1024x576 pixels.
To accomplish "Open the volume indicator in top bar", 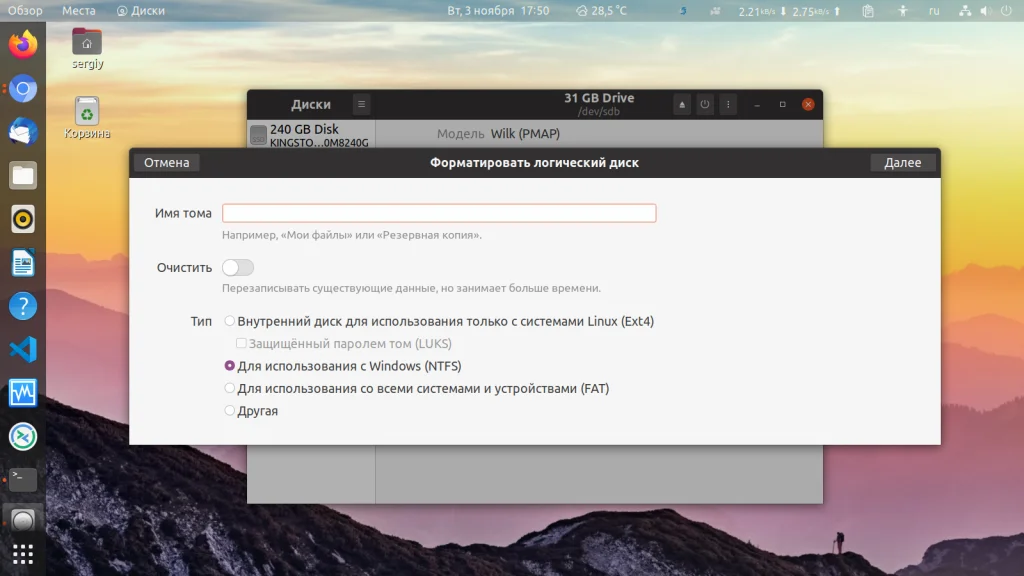I will click(x=985, y=11).
